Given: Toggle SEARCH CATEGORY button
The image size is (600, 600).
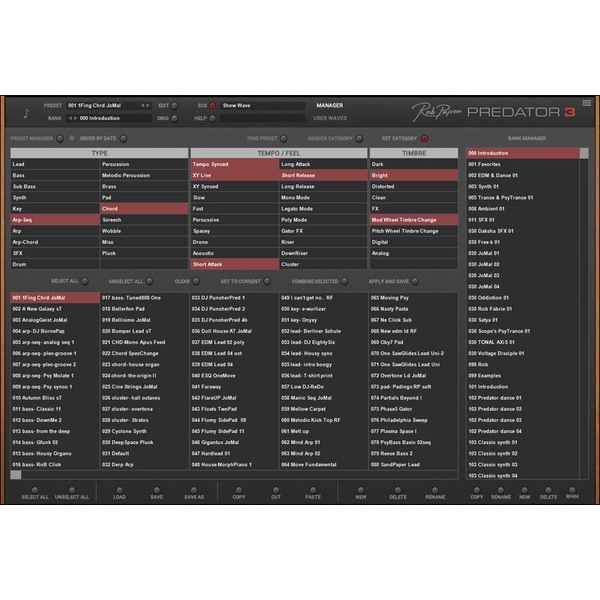Looking at the screenshot, I should tap(359, 139).
